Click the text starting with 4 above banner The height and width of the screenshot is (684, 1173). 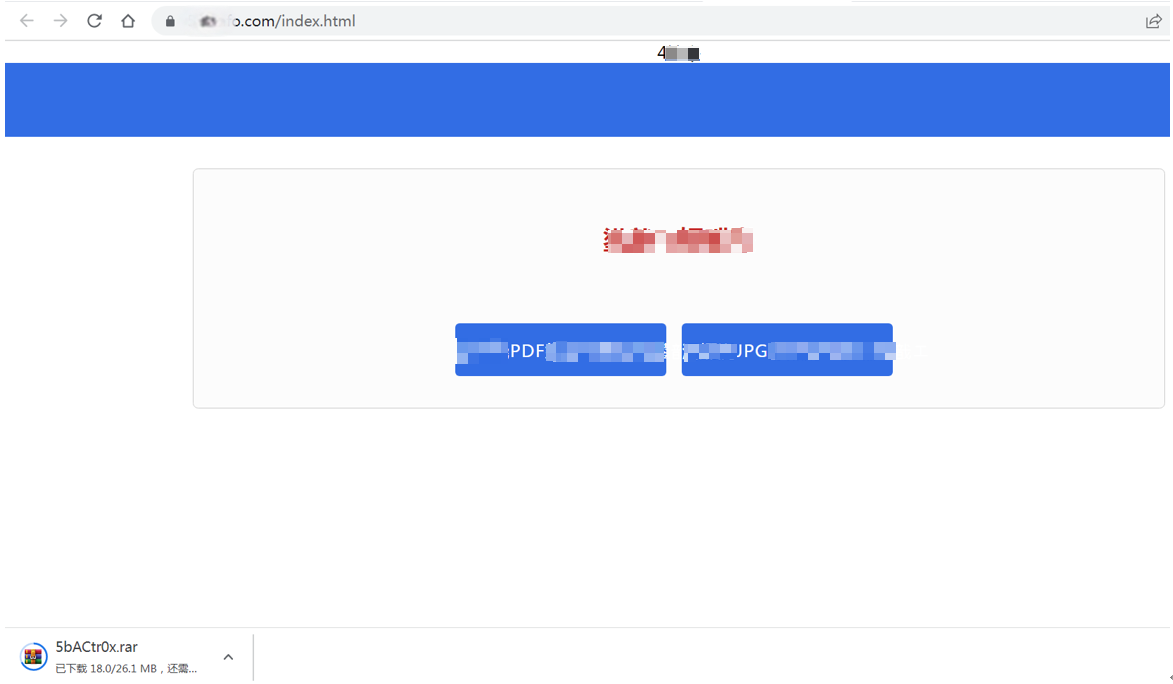click(678, 53)
